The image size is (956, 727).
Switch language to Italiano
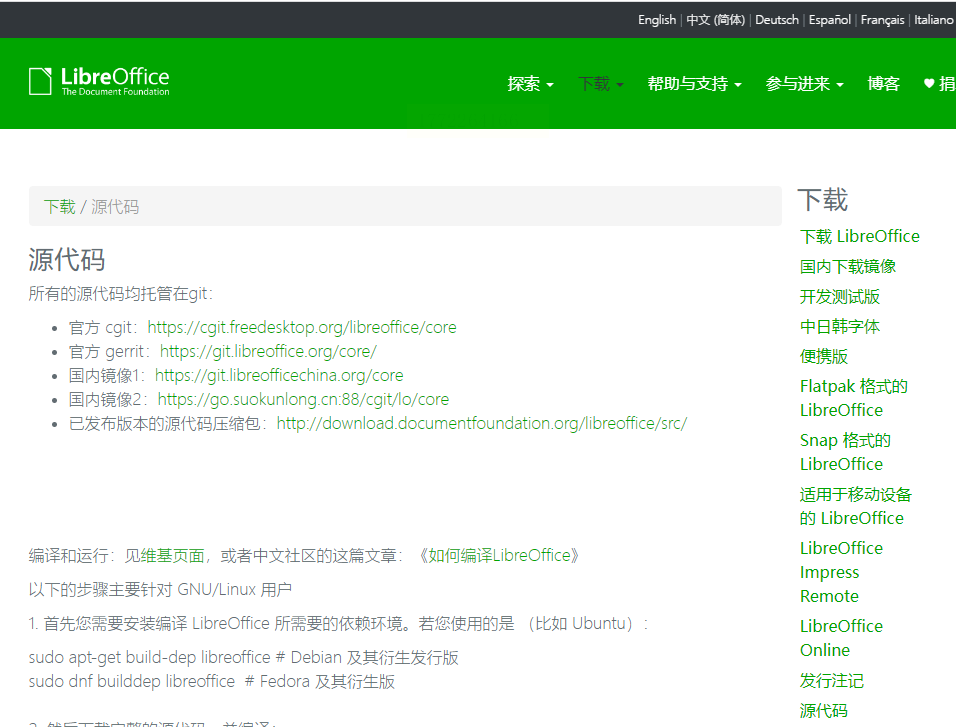tap(933, 20)
